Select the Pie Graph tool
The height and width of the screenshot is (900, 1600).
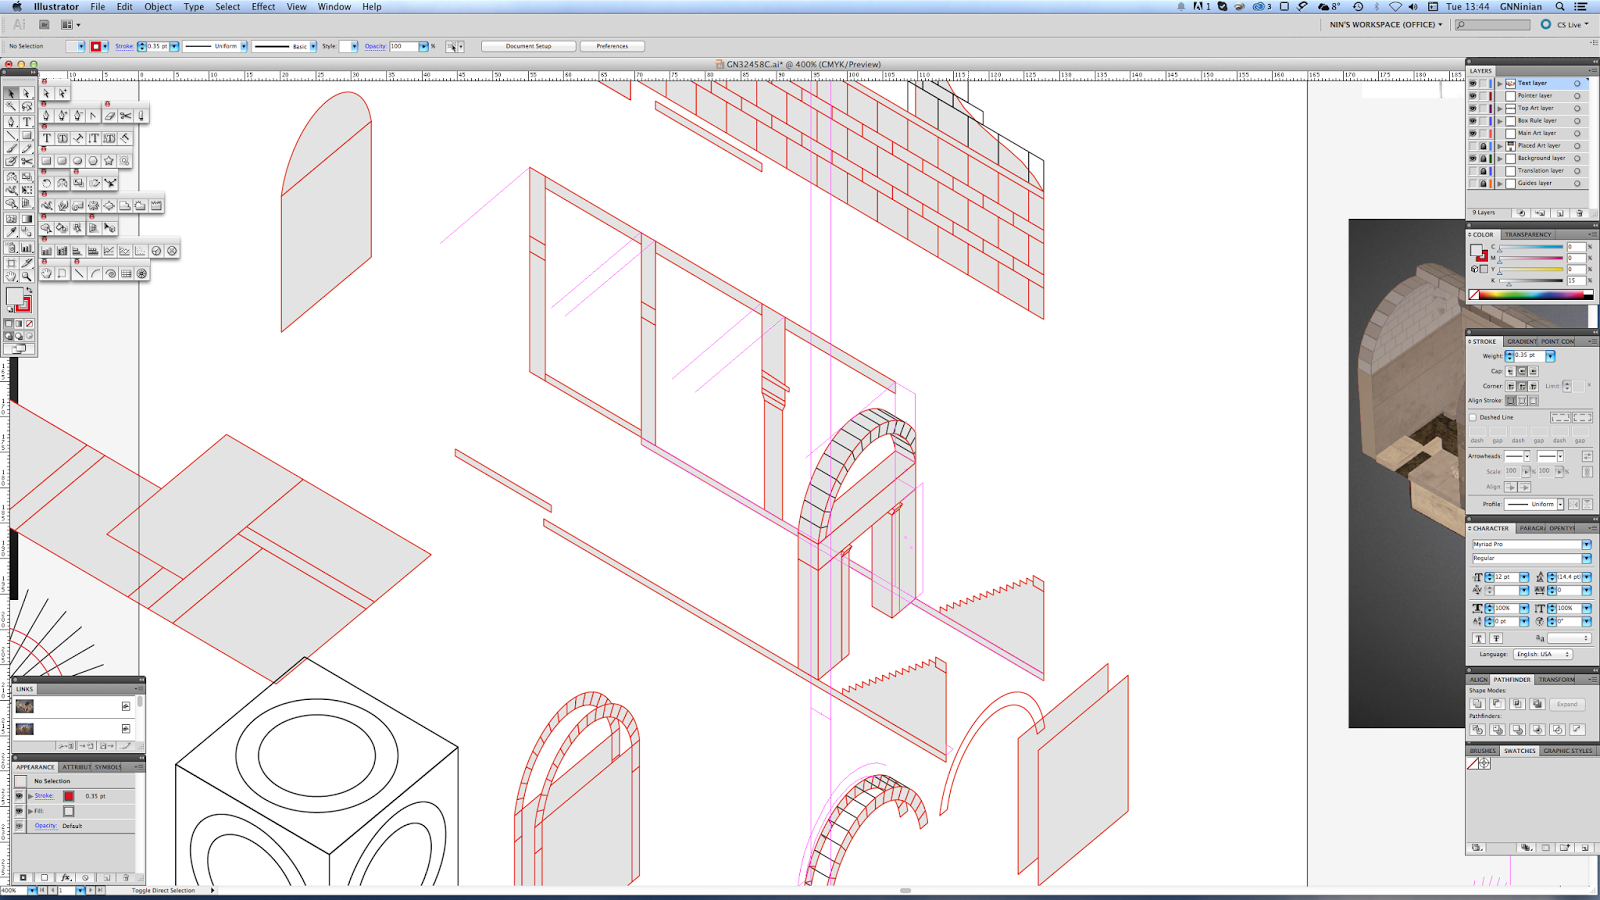(156, 251)
